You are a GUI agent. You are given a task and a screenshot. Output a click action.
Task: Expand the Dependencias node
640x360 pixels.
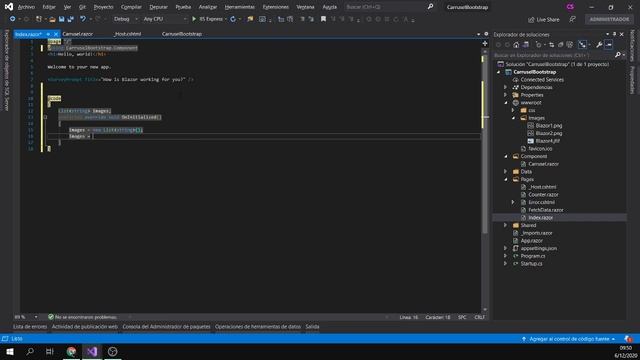(x=505, y=87)
